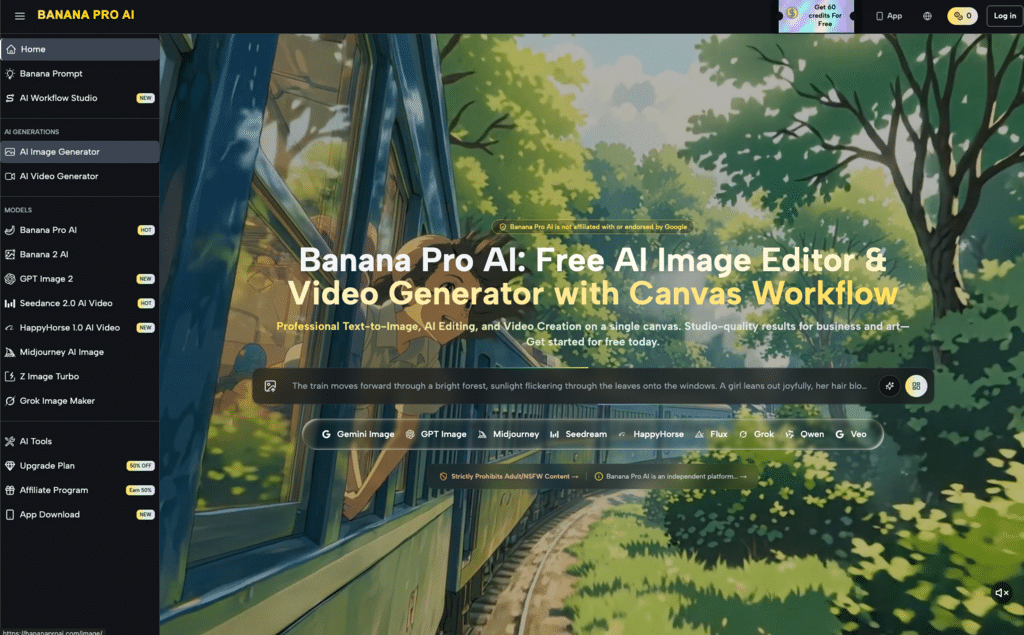
Task: Open the Strictly Prohibits Adult/NSFW Content link
Action: [x=509, y=477]
